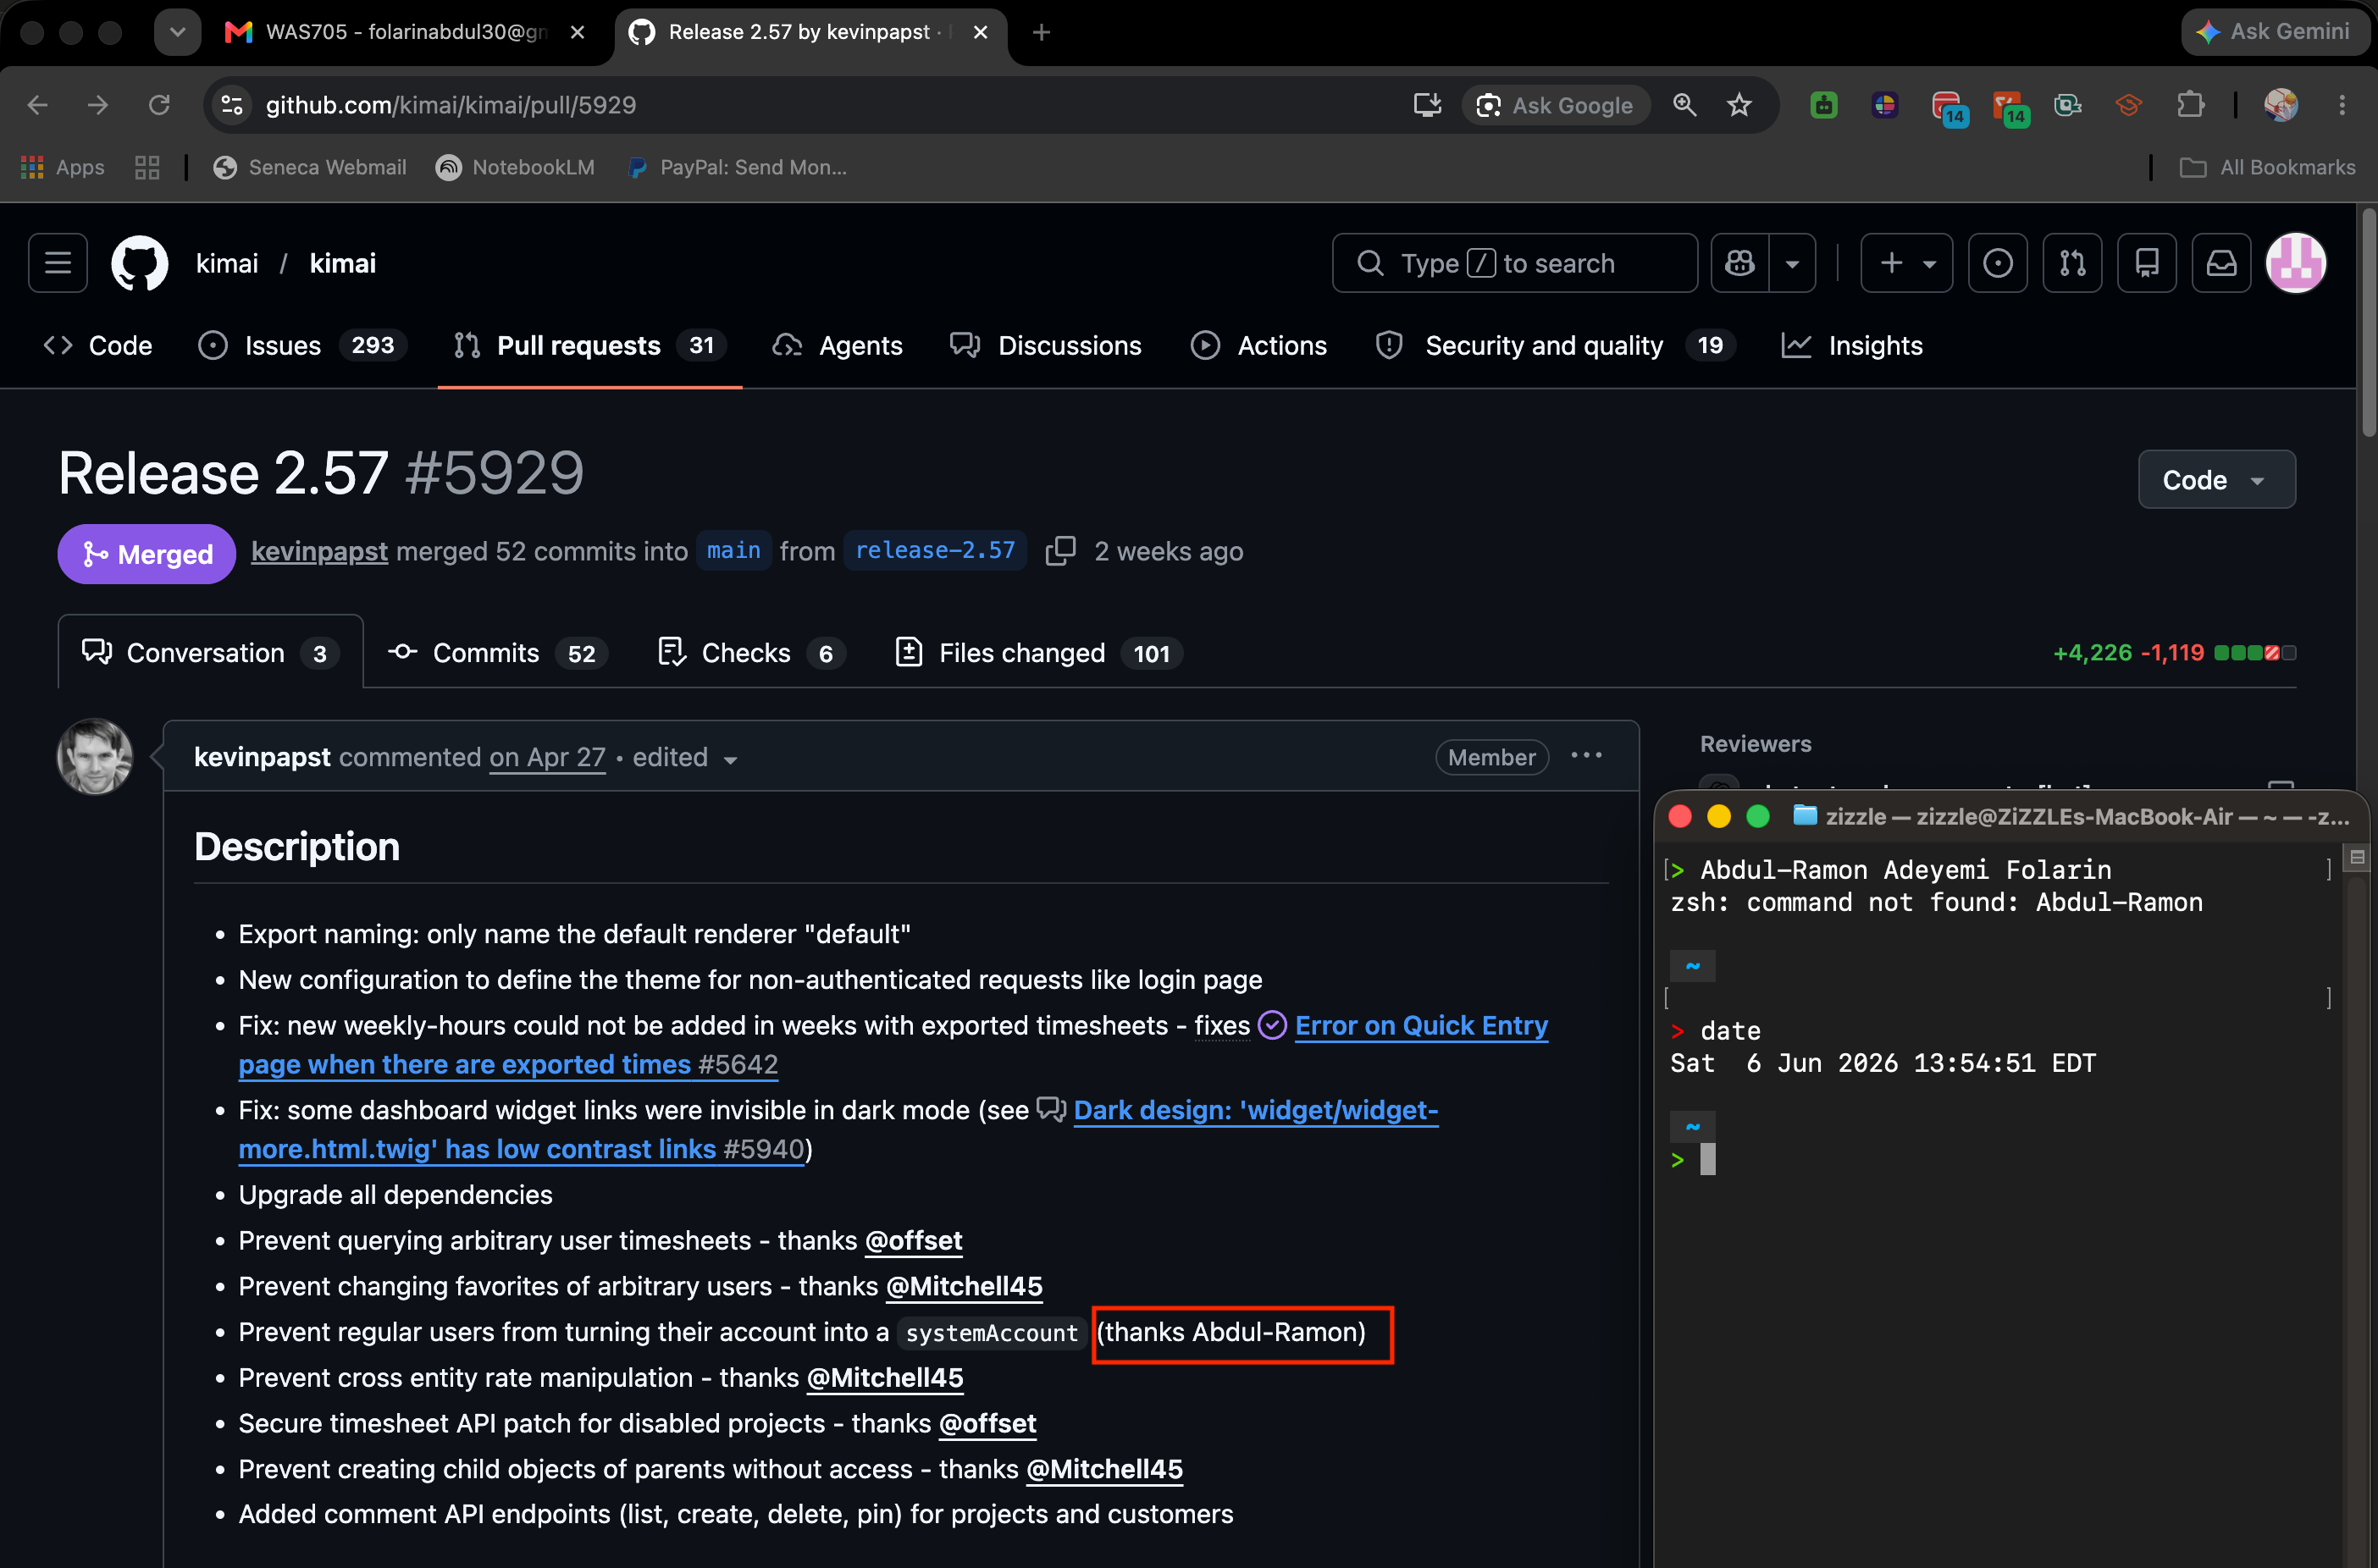Screen dimensions: 2378x1568
Task: Open the PayPal Send Money bookmark
Action: 737,167
